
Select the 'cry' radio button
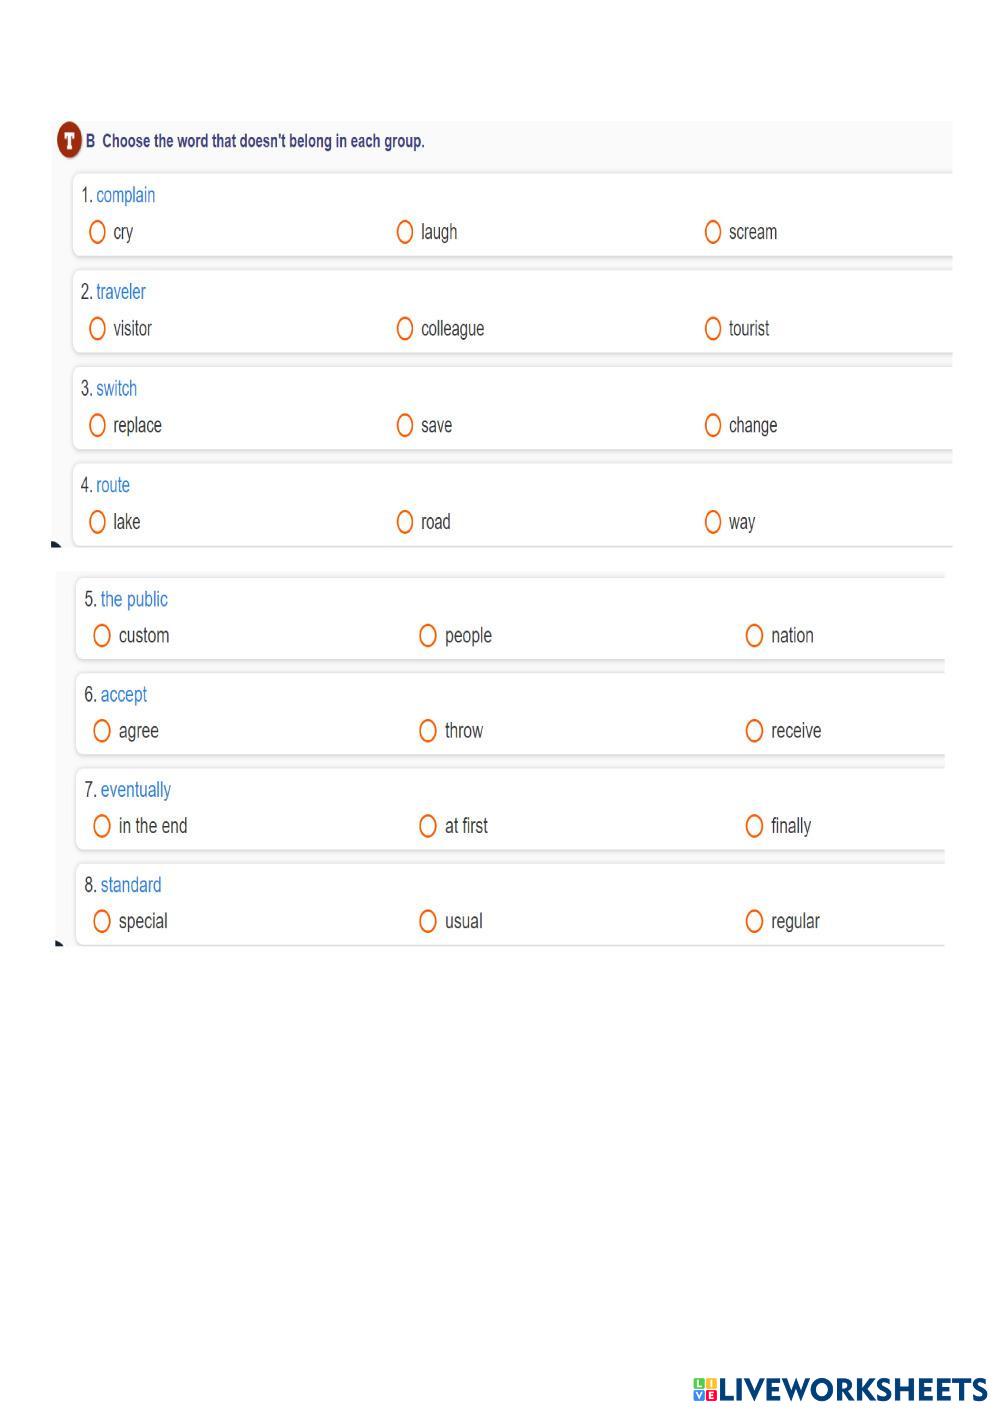pyautogui.click(x=97, y=232)
